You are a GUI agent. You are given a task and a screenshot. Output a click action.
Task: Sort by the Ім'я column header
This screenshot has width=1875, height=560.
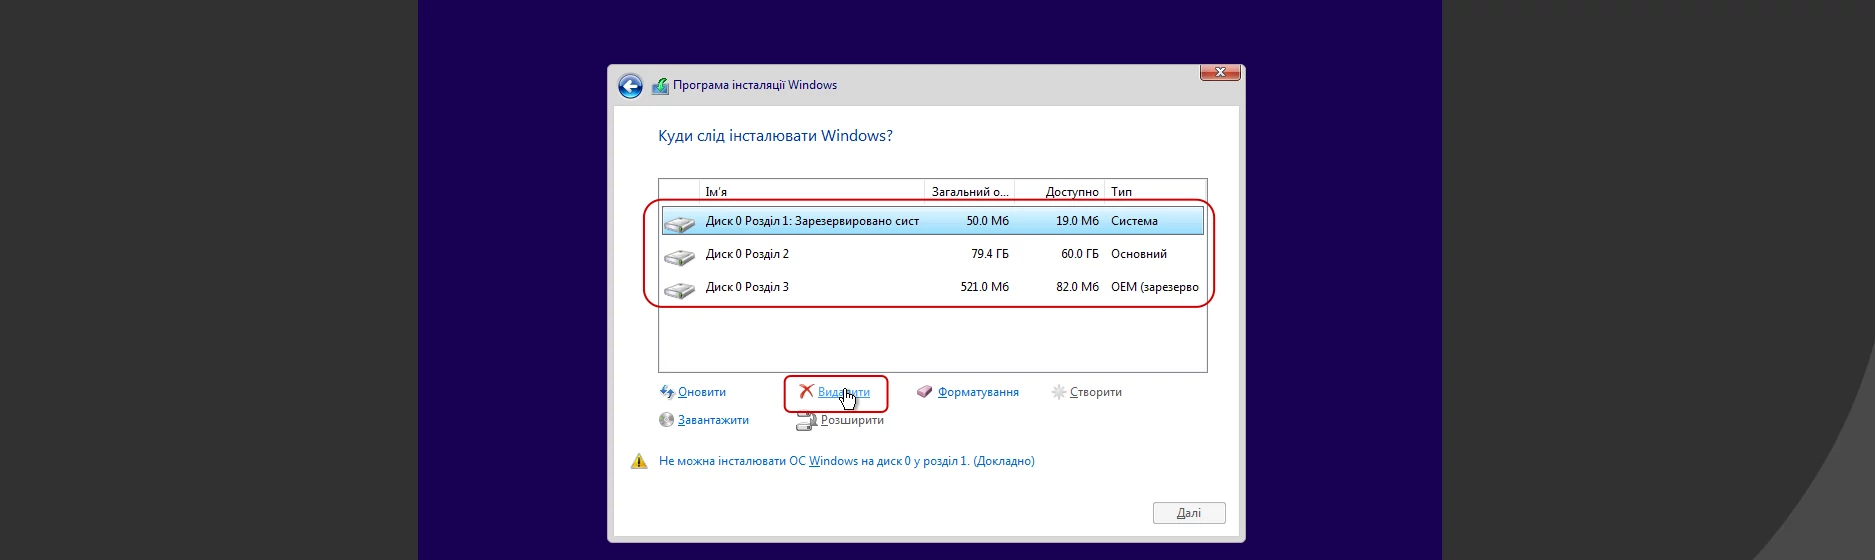(812, 191)
